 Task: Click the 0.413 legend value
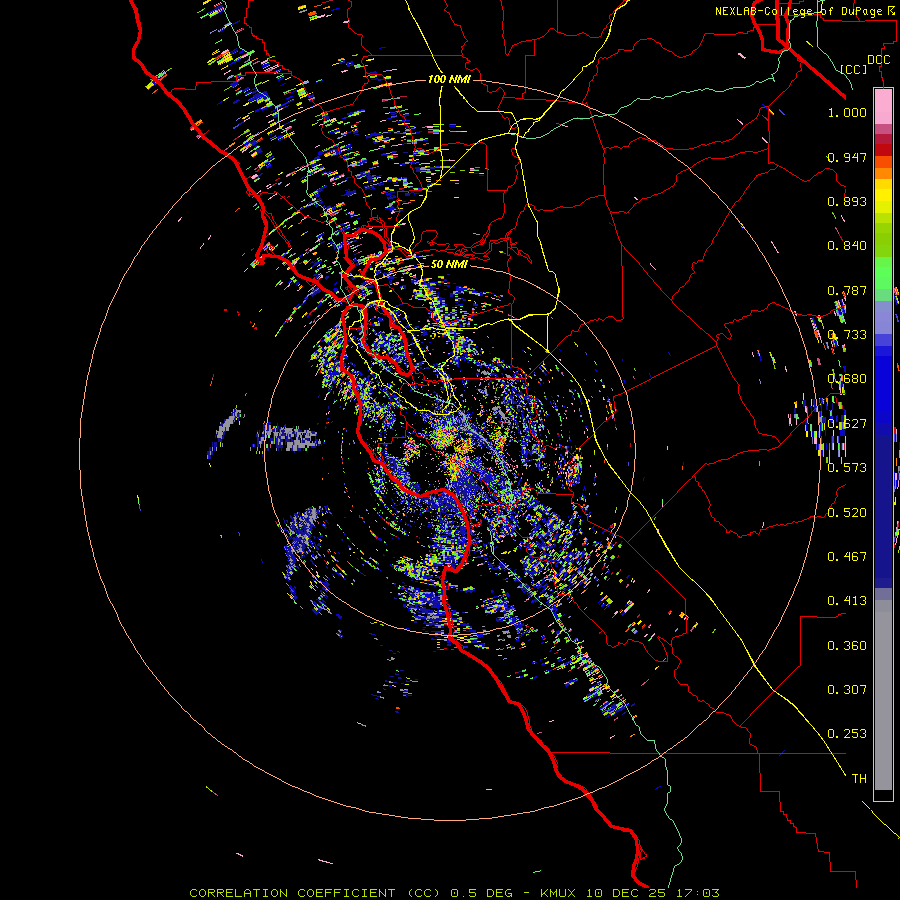(847, 601)
